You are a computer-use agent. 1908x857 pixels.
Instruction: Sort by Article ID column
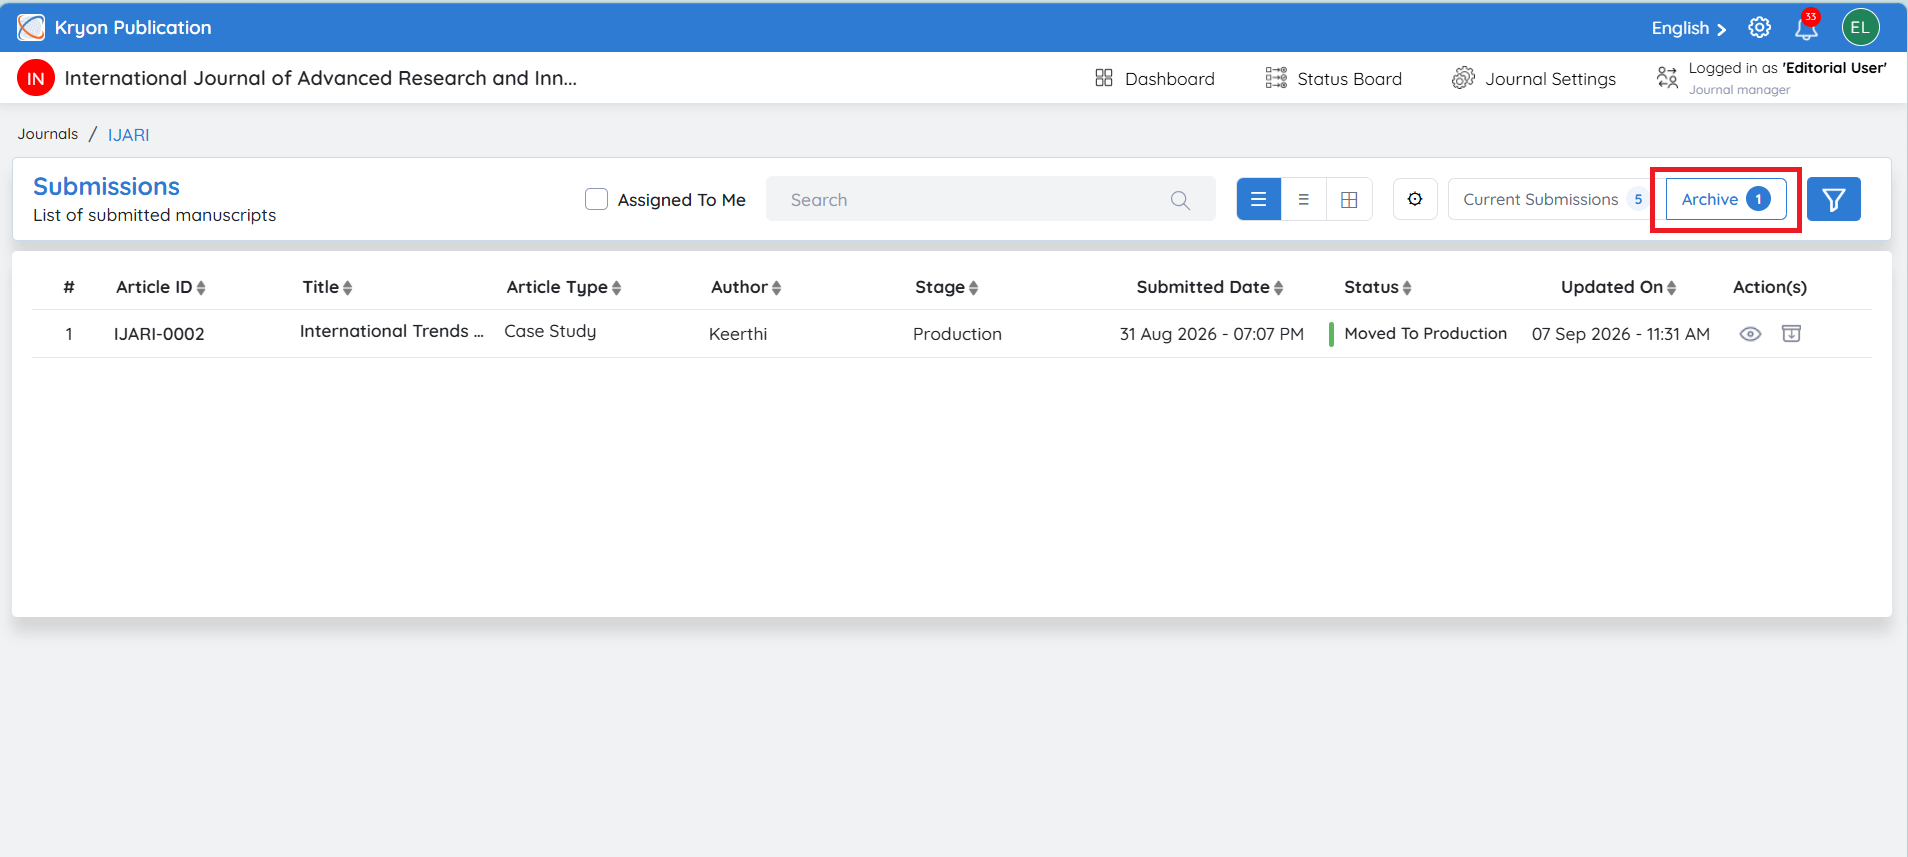(161, 287)
